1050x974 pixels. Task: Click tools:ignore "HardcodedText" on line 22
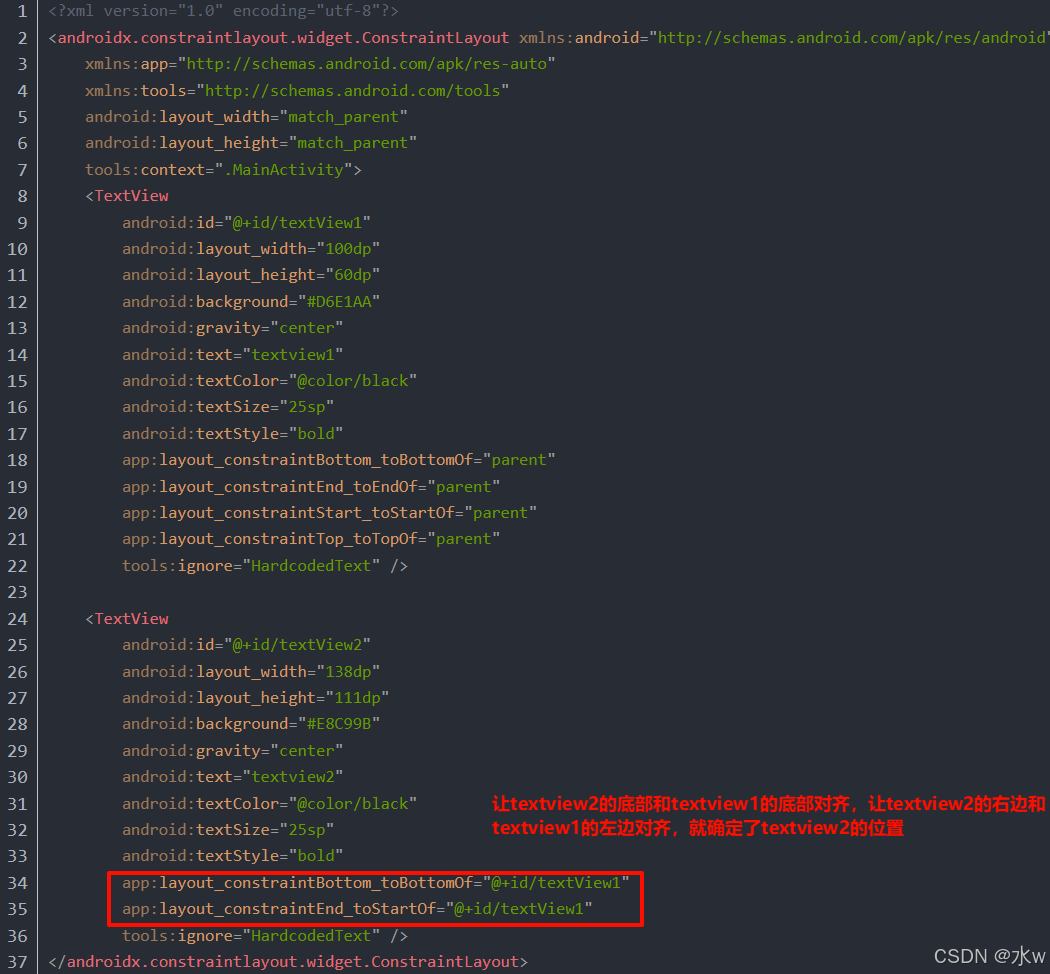[251, 566]
